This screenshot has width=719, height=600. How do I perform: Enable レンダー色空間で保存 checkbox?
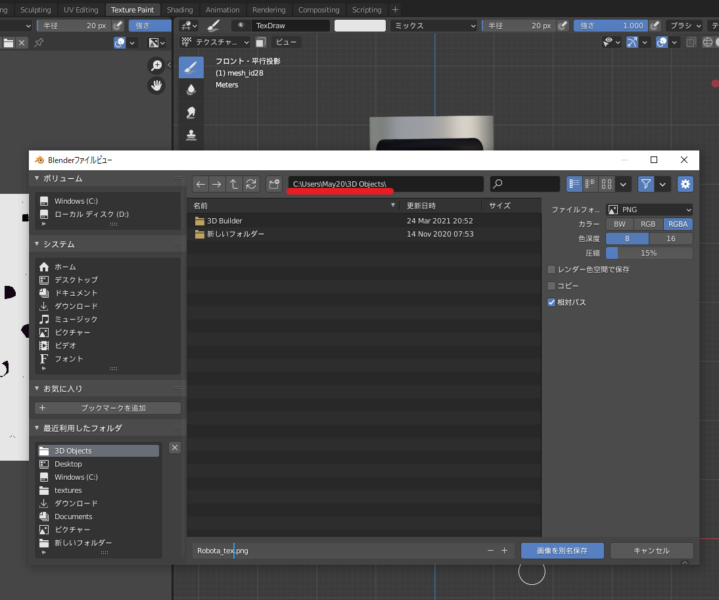click(x=552, y=269)
